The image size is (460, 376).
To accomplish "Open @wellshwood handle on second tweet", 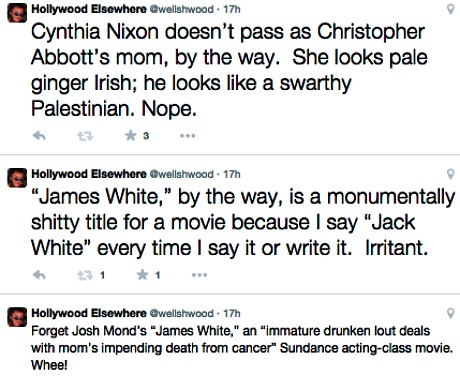I will (182, 174).
